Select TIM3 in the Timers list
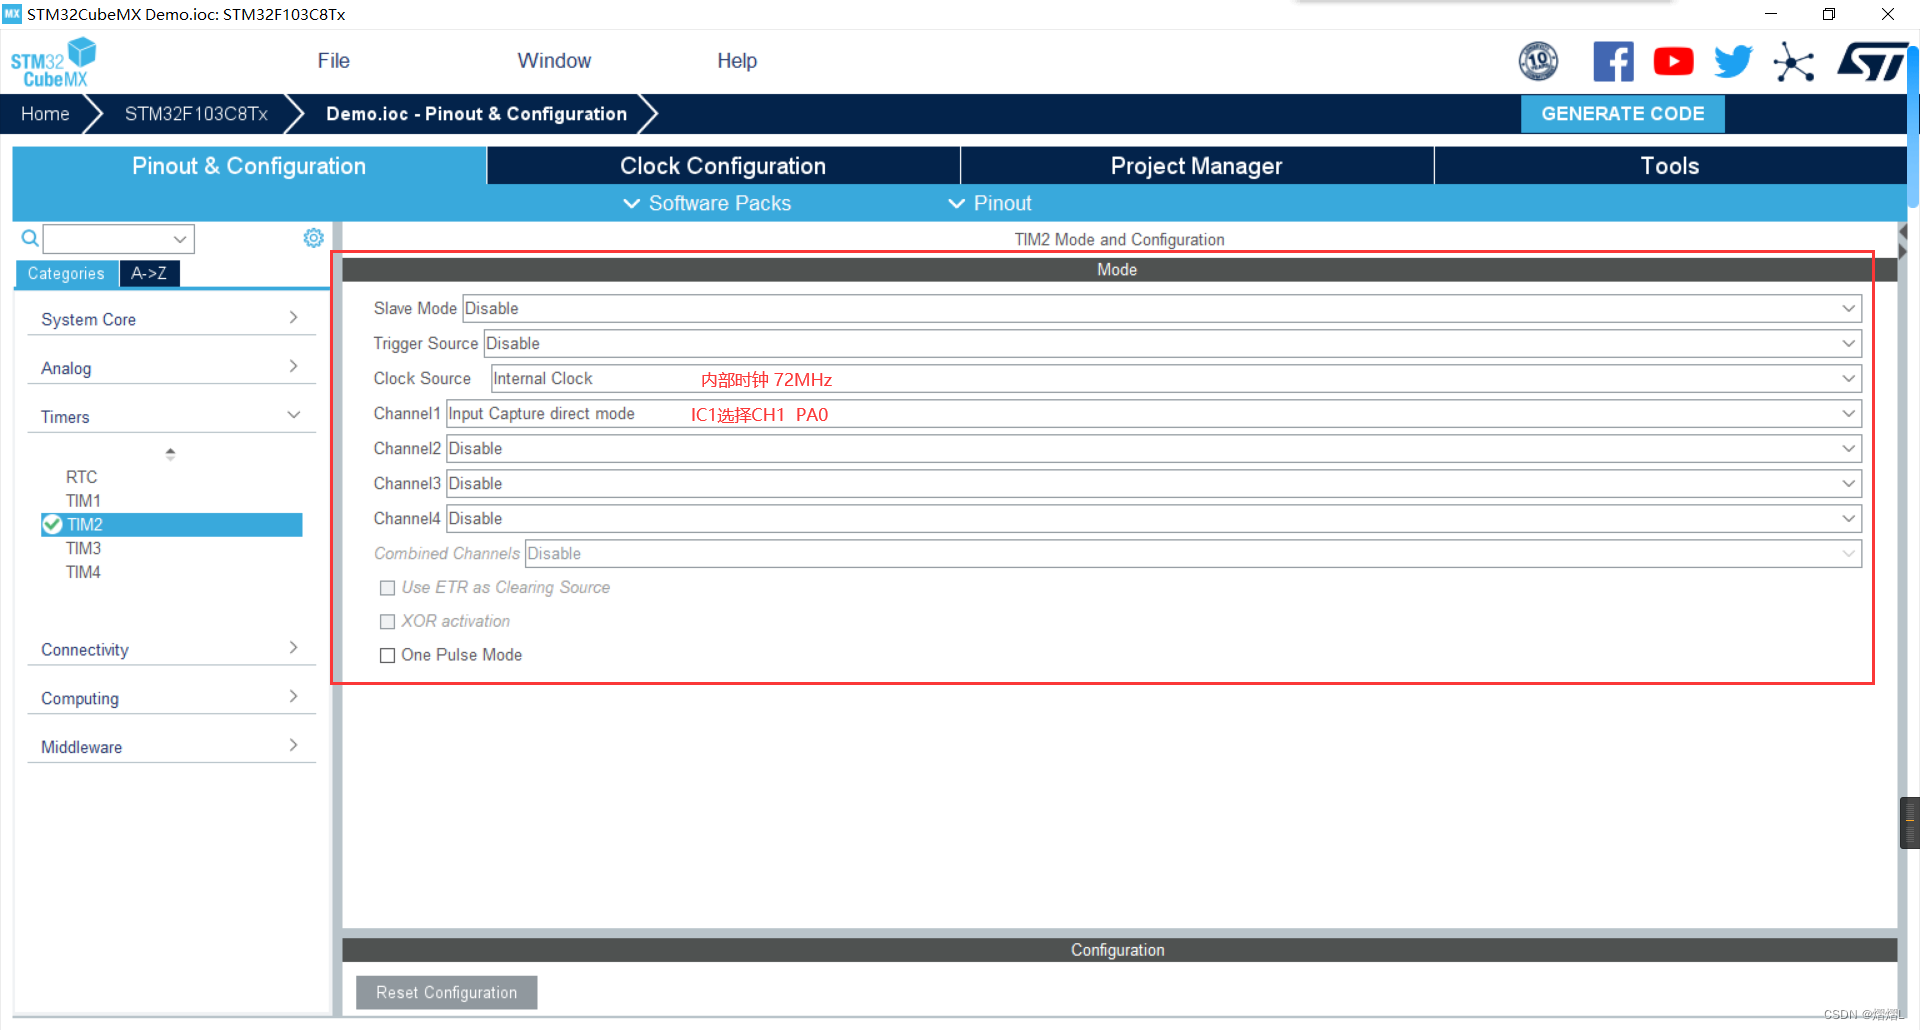The height and width of the screenshot is (1030, 1920). (83, 549)
